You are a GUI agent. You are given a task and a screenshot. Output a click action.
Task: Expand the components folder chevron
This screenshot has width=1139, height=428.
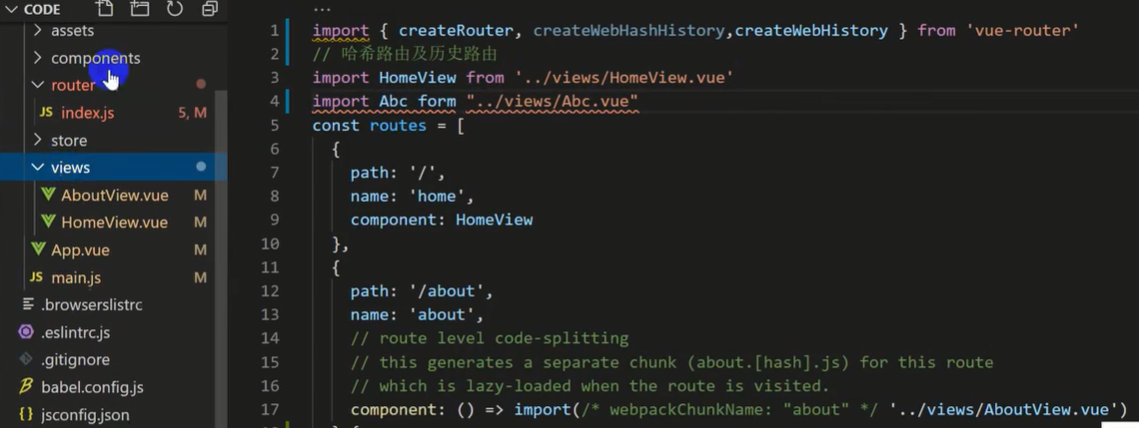[x=38, y=57]
